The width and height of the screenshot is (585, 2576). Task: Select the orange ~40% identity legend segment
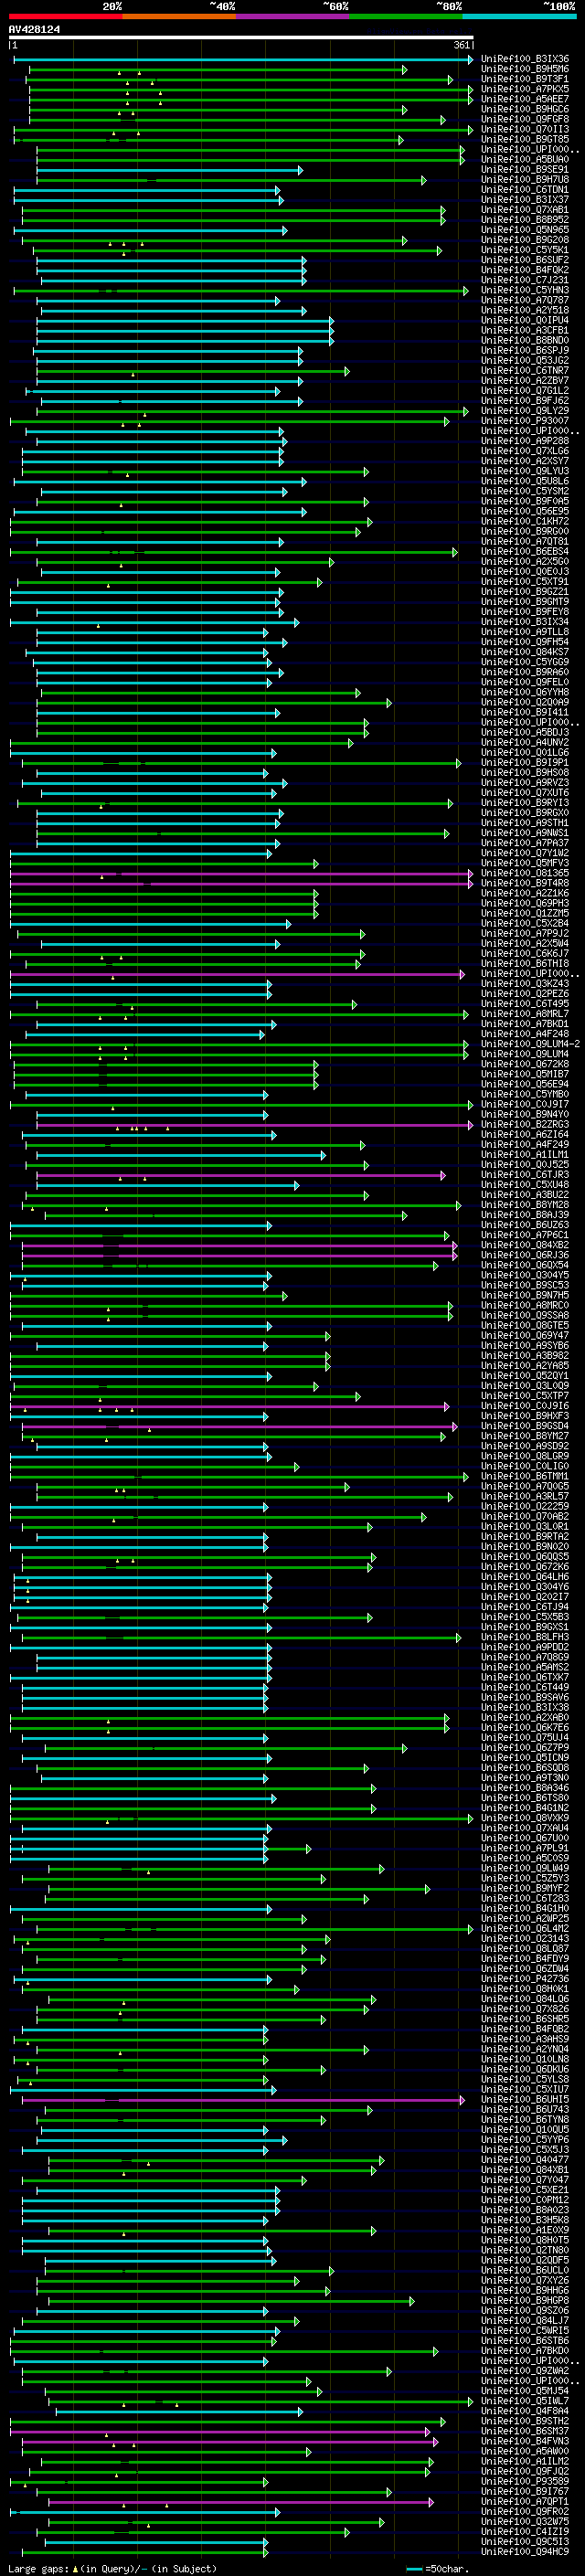click(x=179, y=17)
